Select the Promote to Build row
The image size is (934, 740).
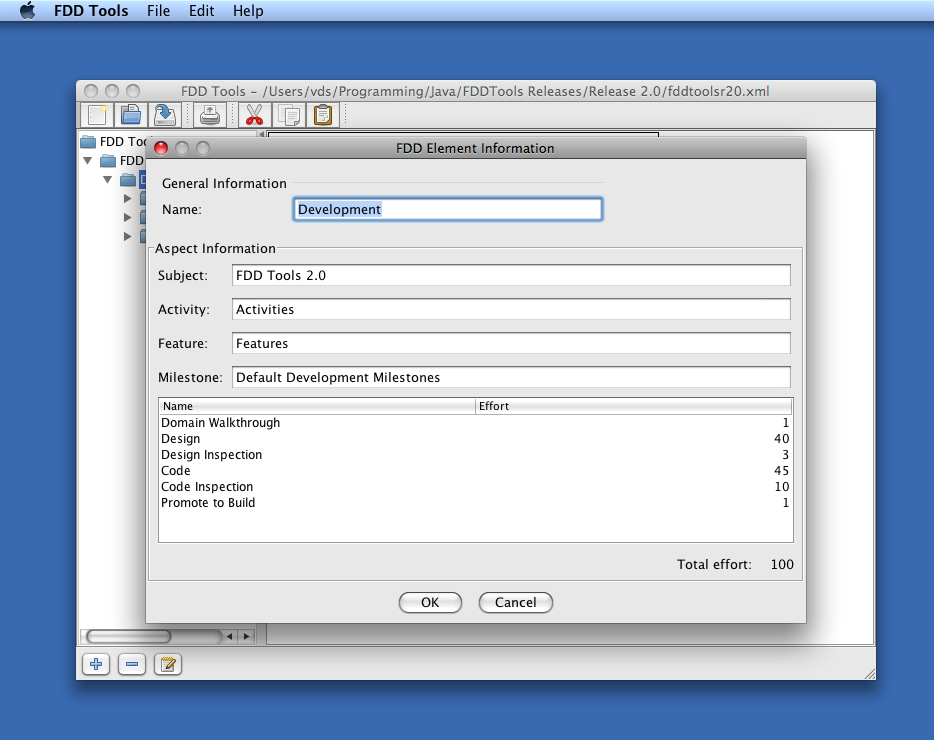pyautogui.click(x=475, y=503)
